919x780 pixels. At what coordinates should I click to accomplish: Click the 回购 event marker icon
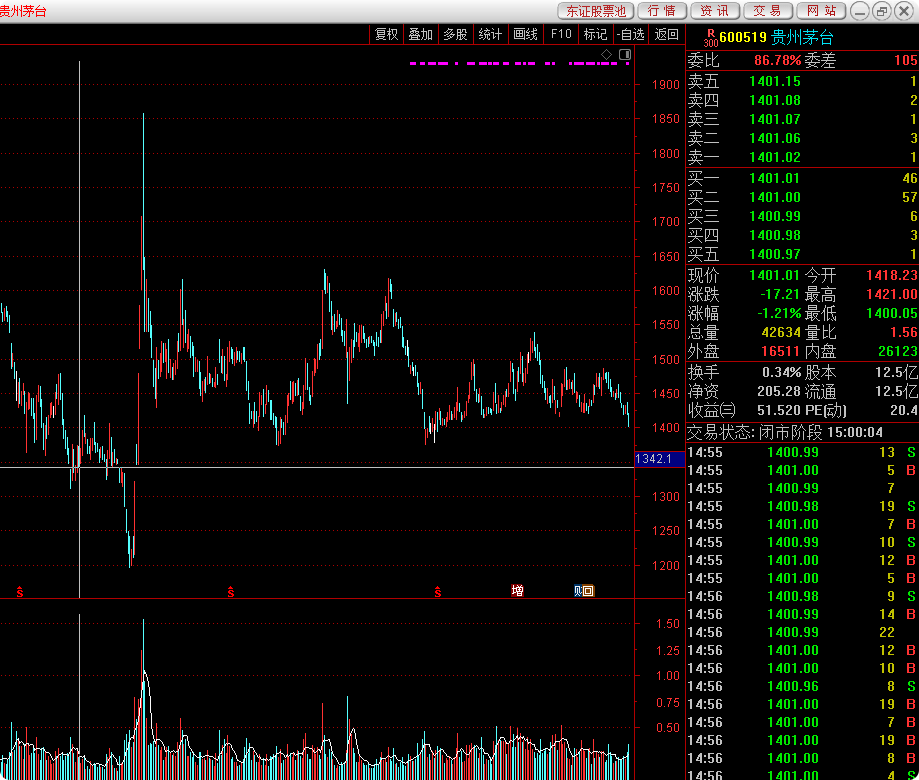click(584, 591)
